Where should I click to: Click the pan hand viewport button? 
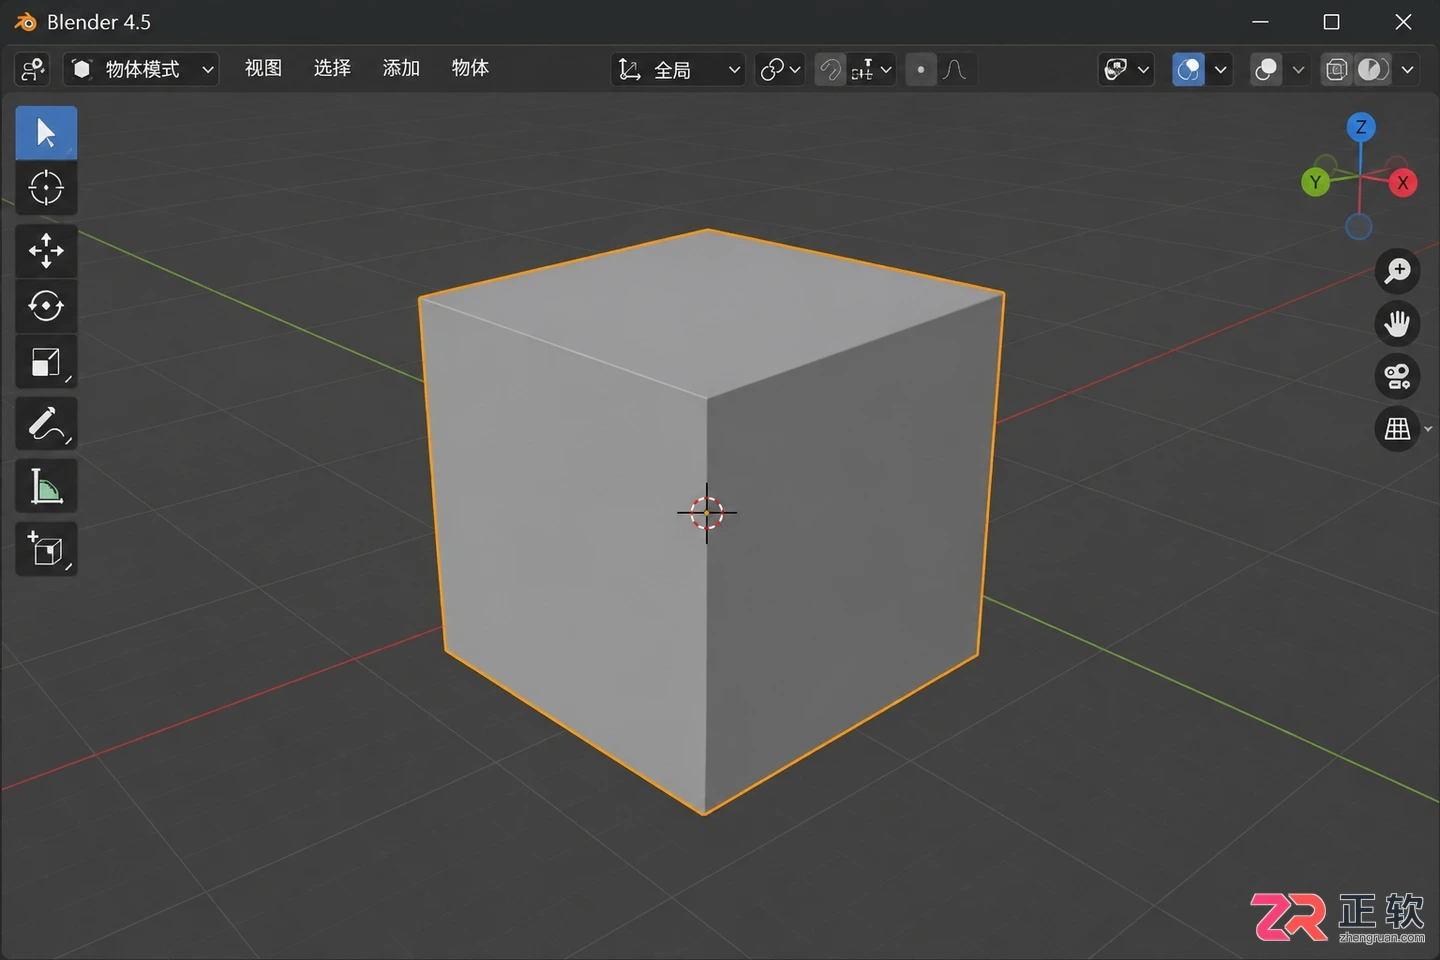1397,324
